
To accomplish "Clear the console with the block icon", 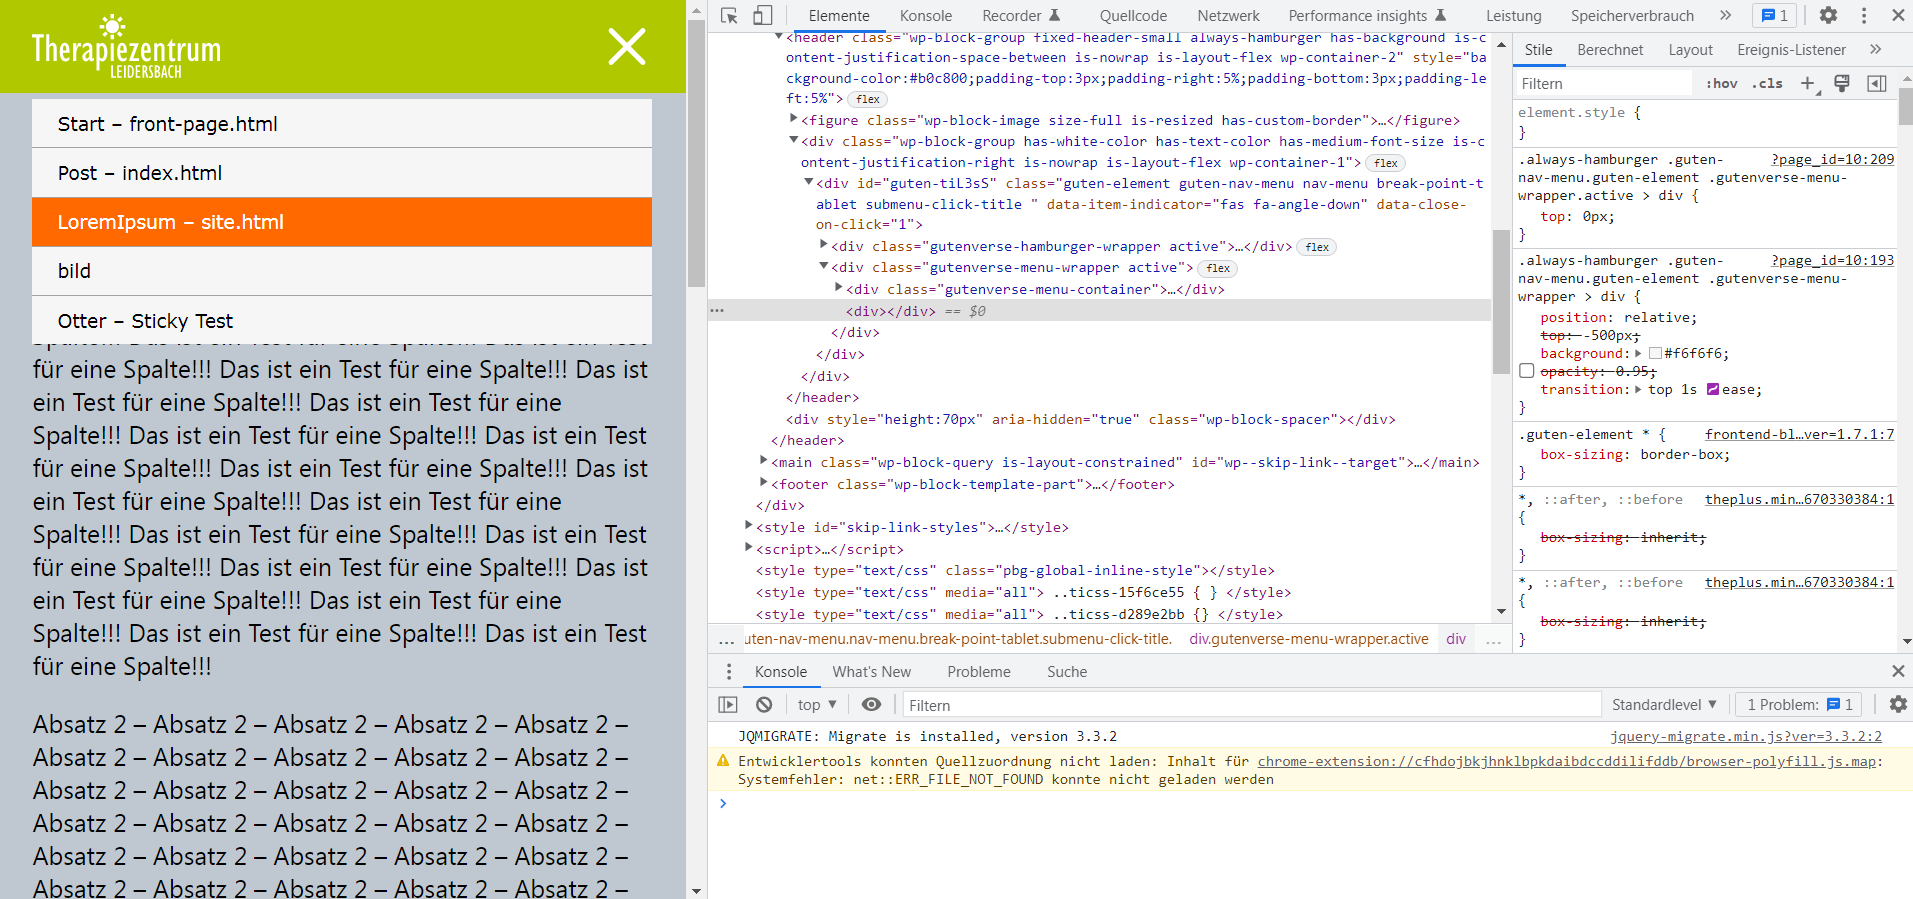I will [764, 704].
